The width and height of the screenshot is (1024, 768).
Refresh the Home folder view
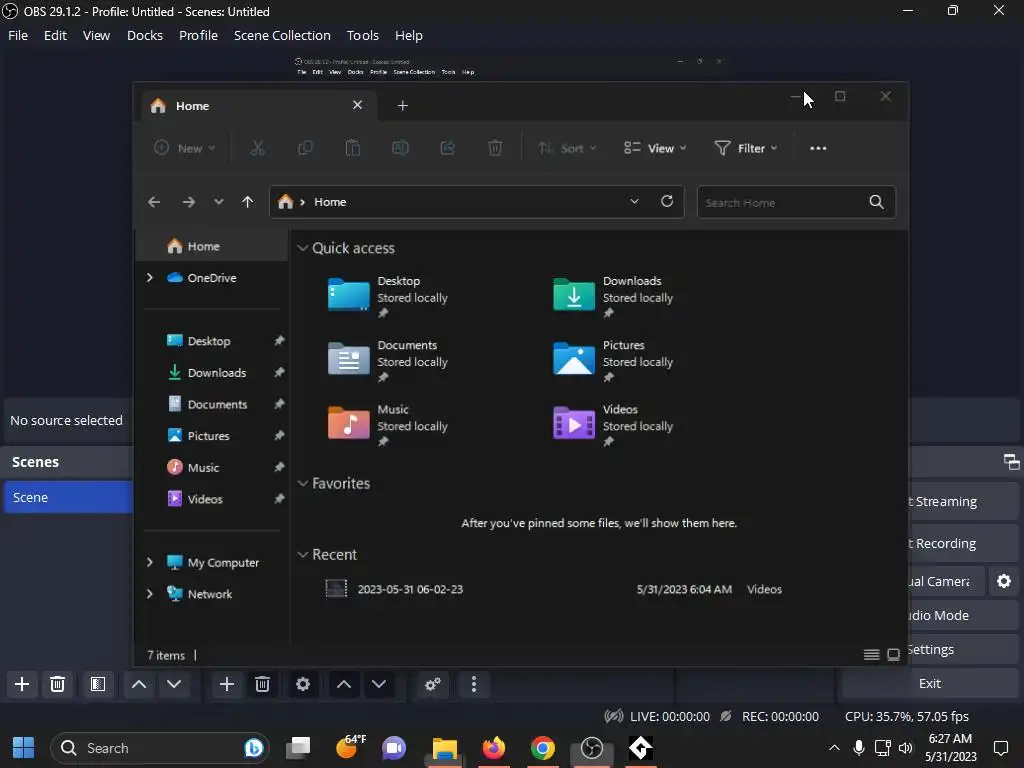(x=667, y=201)
